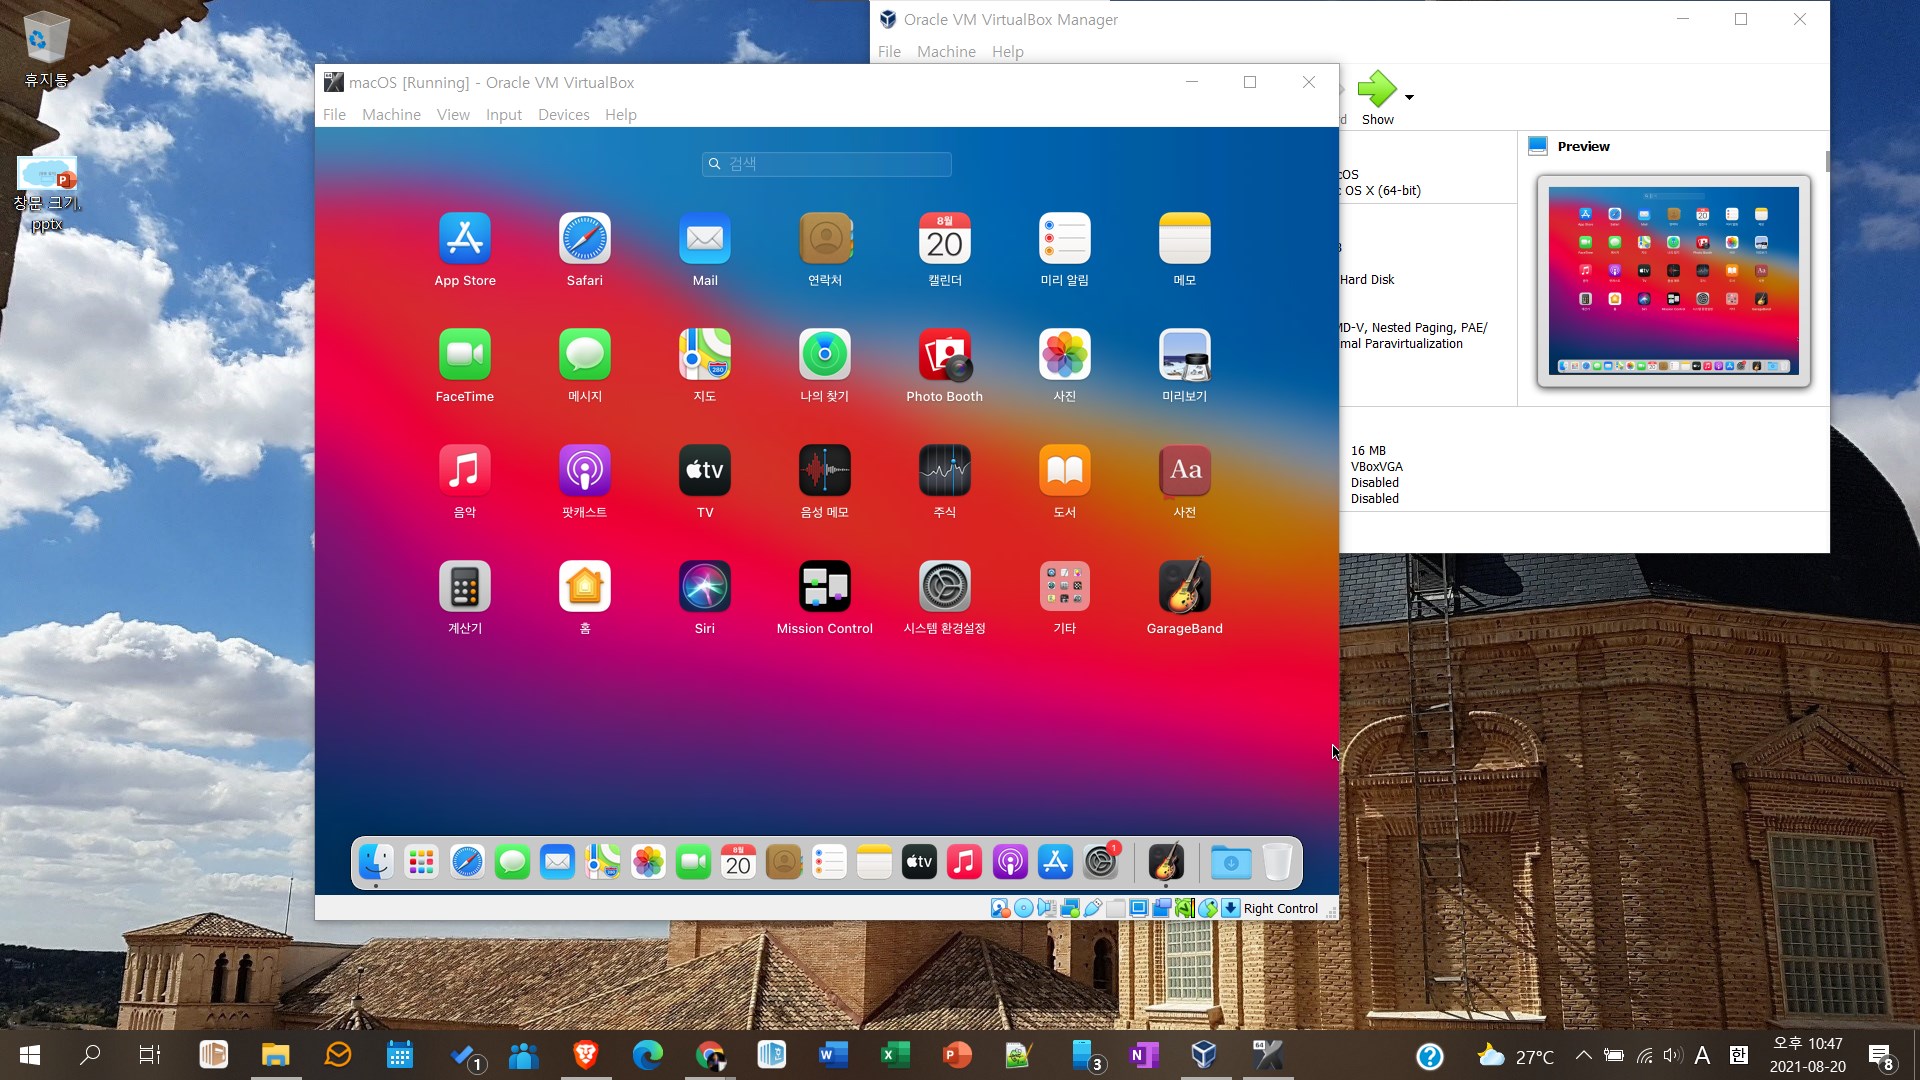Expand the Windows system tray hidden icons chevron
The image size is (1920, 1080).
(x=1583, y=1055)
